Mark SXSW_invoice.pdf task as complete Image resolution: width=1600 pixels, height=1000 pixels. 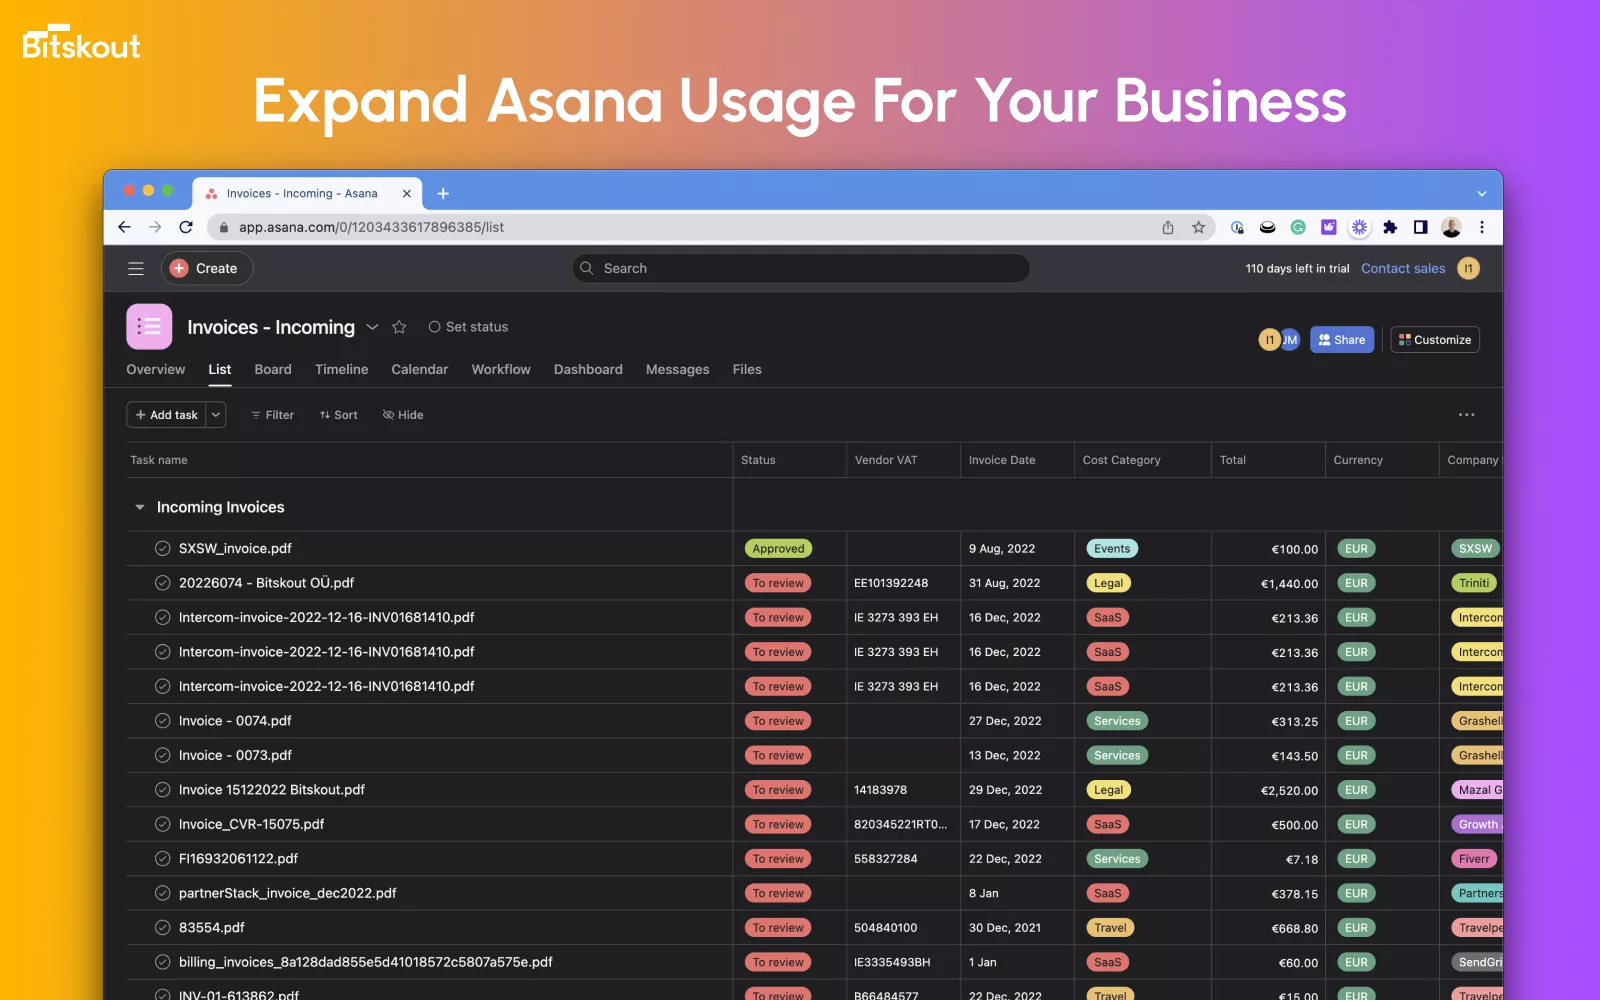[x=162, y=548]
